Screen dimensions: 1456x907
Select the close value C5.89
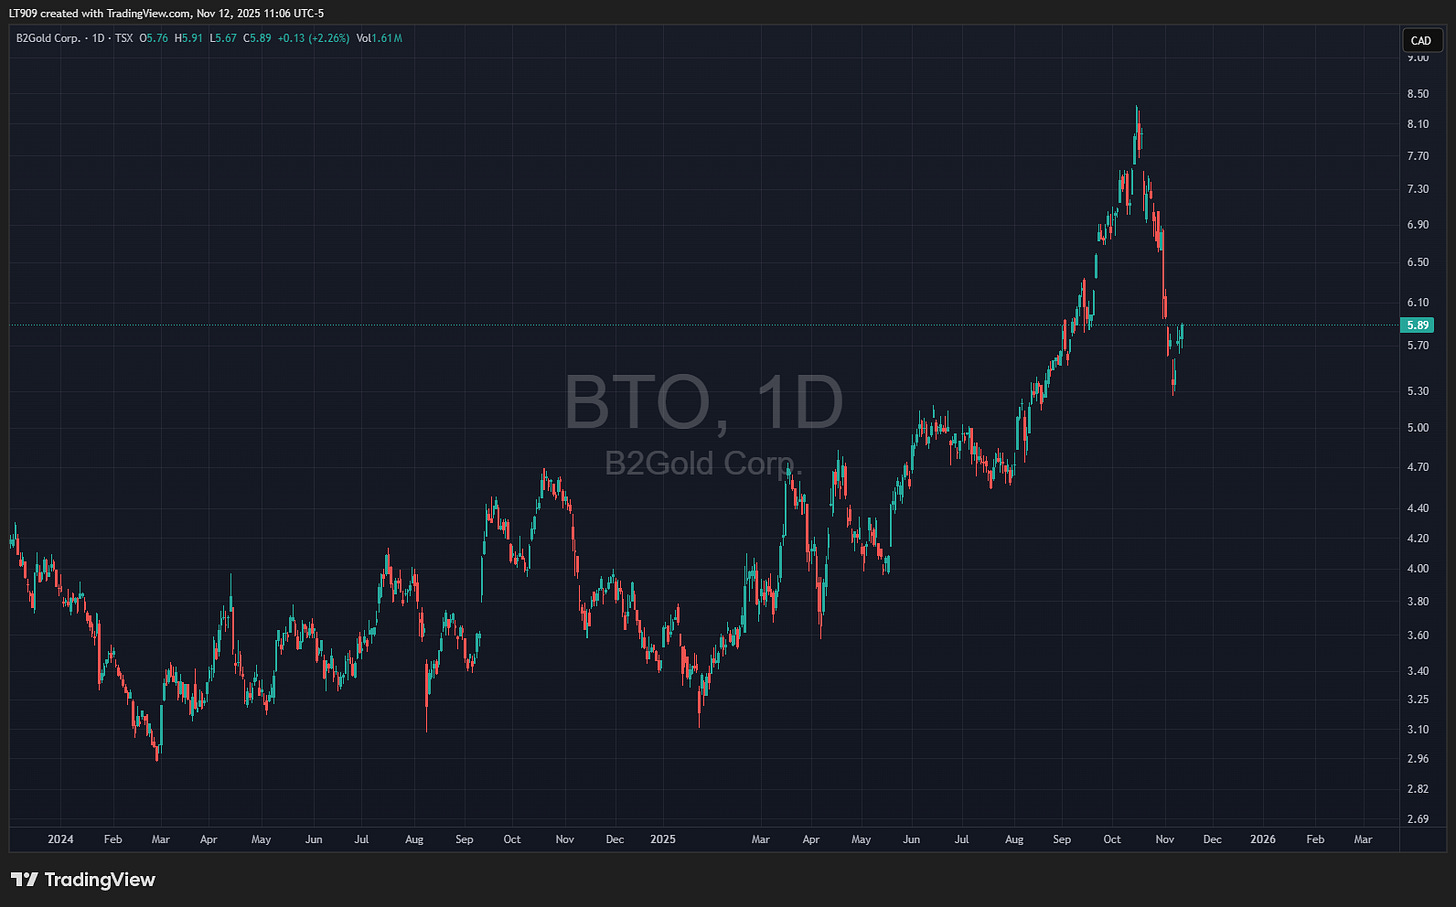click(258, 38)
